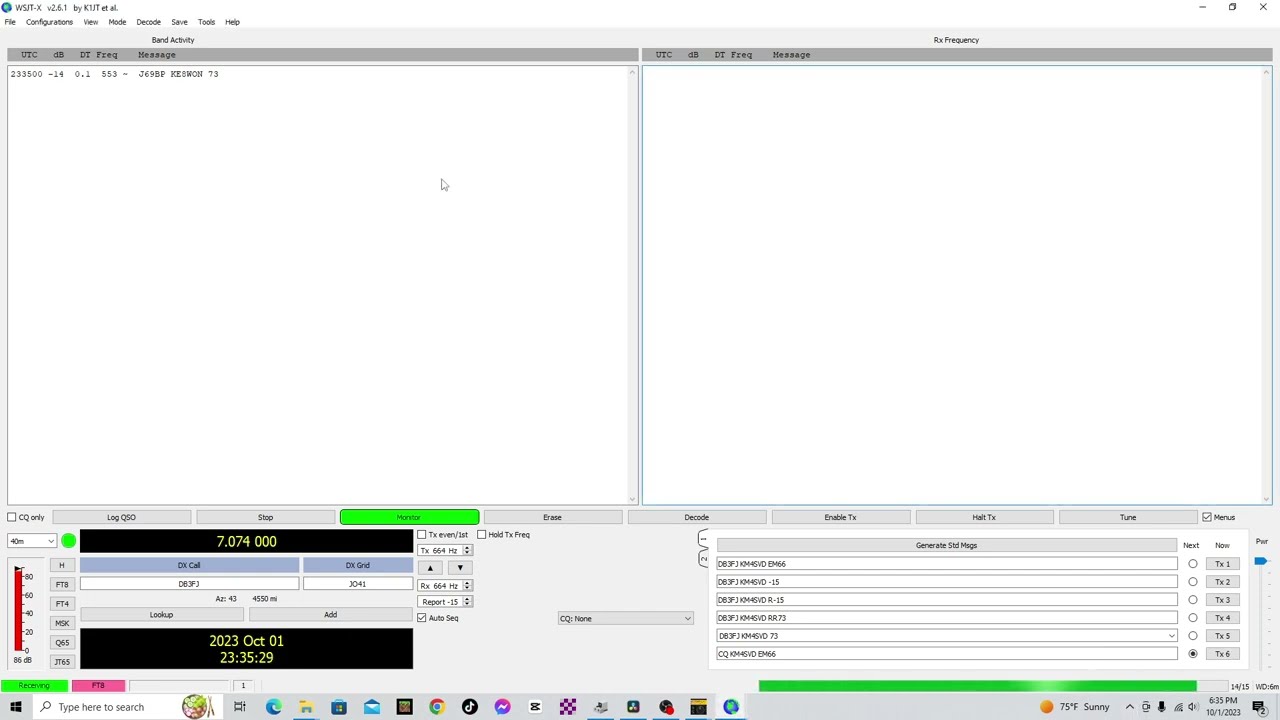Click the Windows Start button
This screenshot has height=720, width=1280.
16,707
